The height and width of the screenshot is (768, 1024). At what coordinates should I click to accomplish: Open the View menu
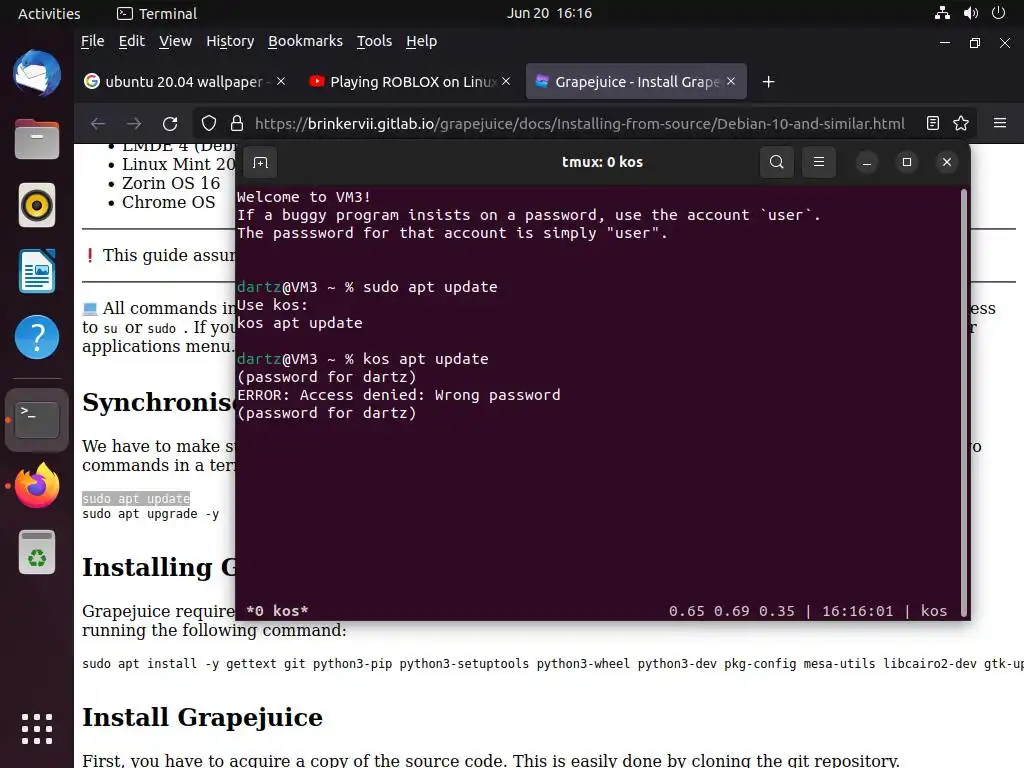coord(175,41)
